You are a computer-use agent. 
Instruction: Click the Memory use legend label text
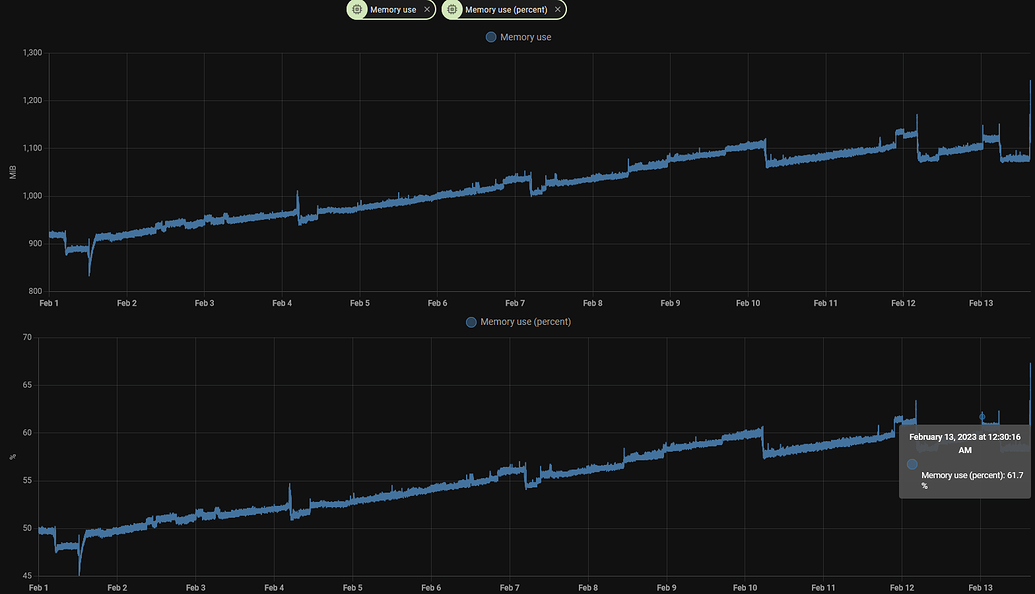tap(525, 37)
